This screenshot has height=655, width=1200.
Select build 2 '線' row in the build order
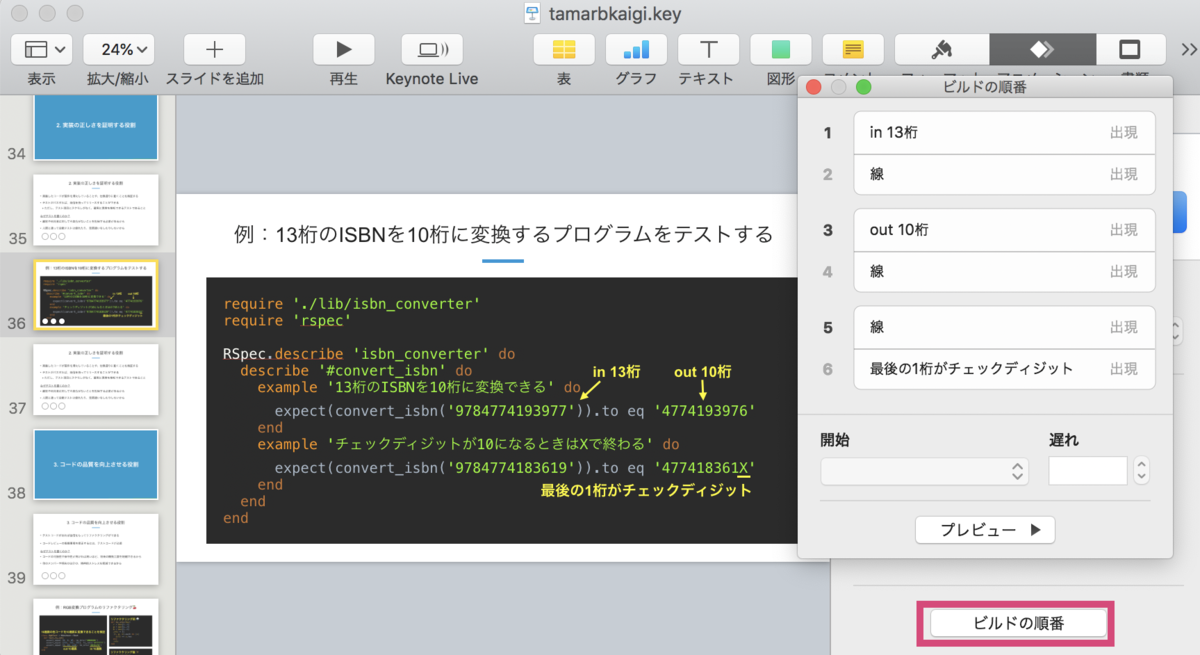pos(1005,174)
